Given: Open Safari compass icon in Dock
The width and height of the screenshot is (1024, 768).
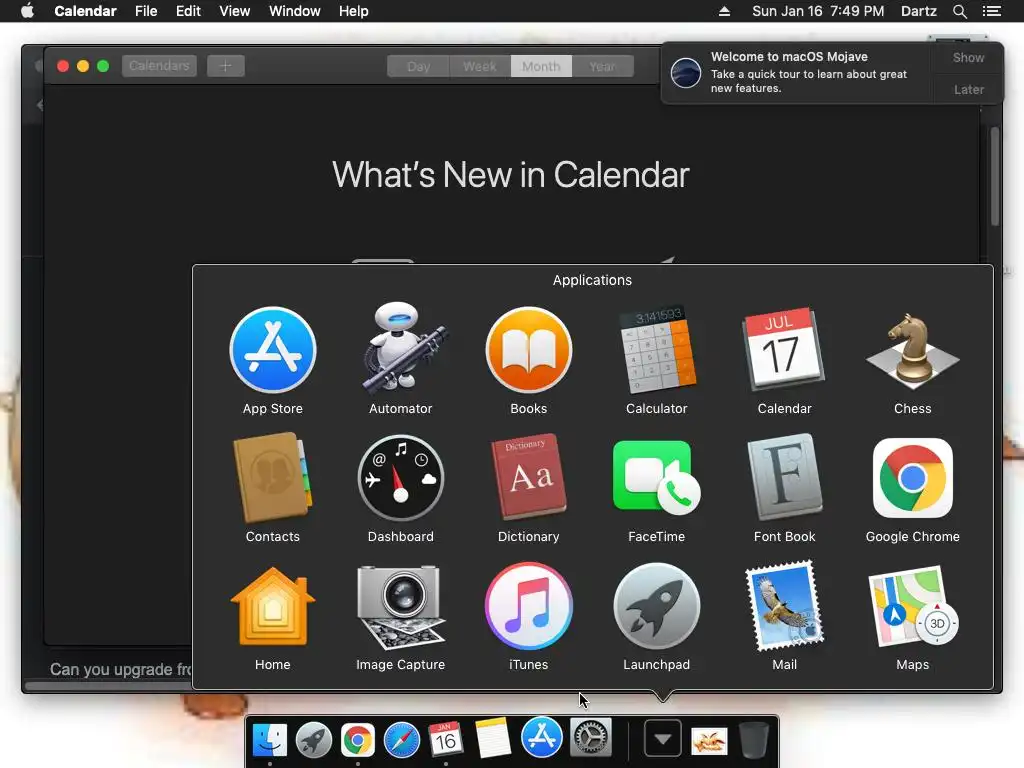Looking at the screenshot, I should pyautogui.click(x=401, y=739).
